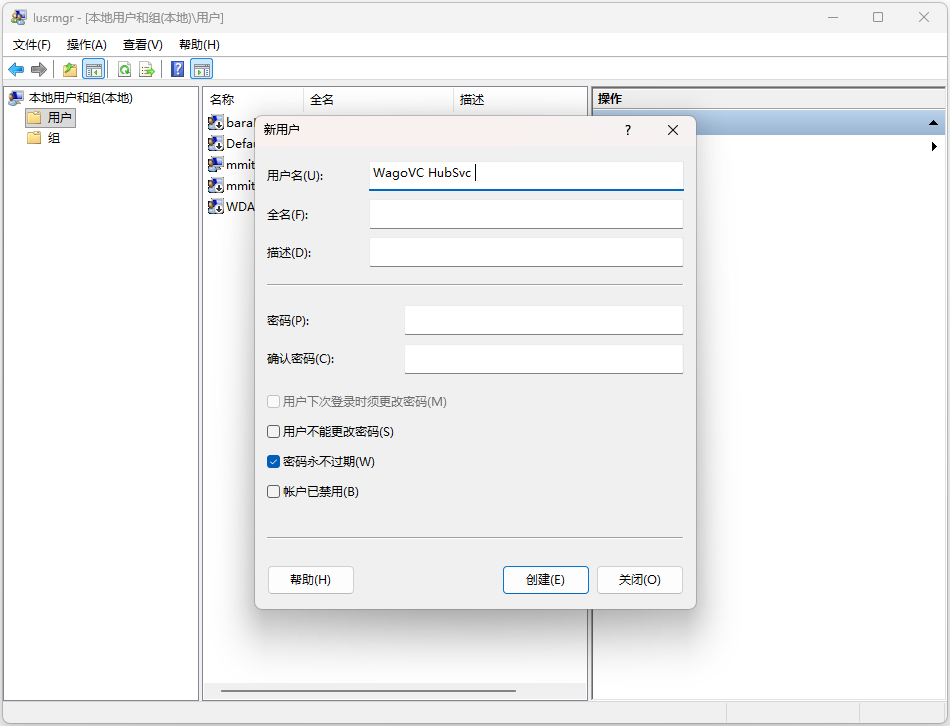Click the Export List toolbar icon
The height and width of the screenshot is (726, 950).
pos(147,69)
